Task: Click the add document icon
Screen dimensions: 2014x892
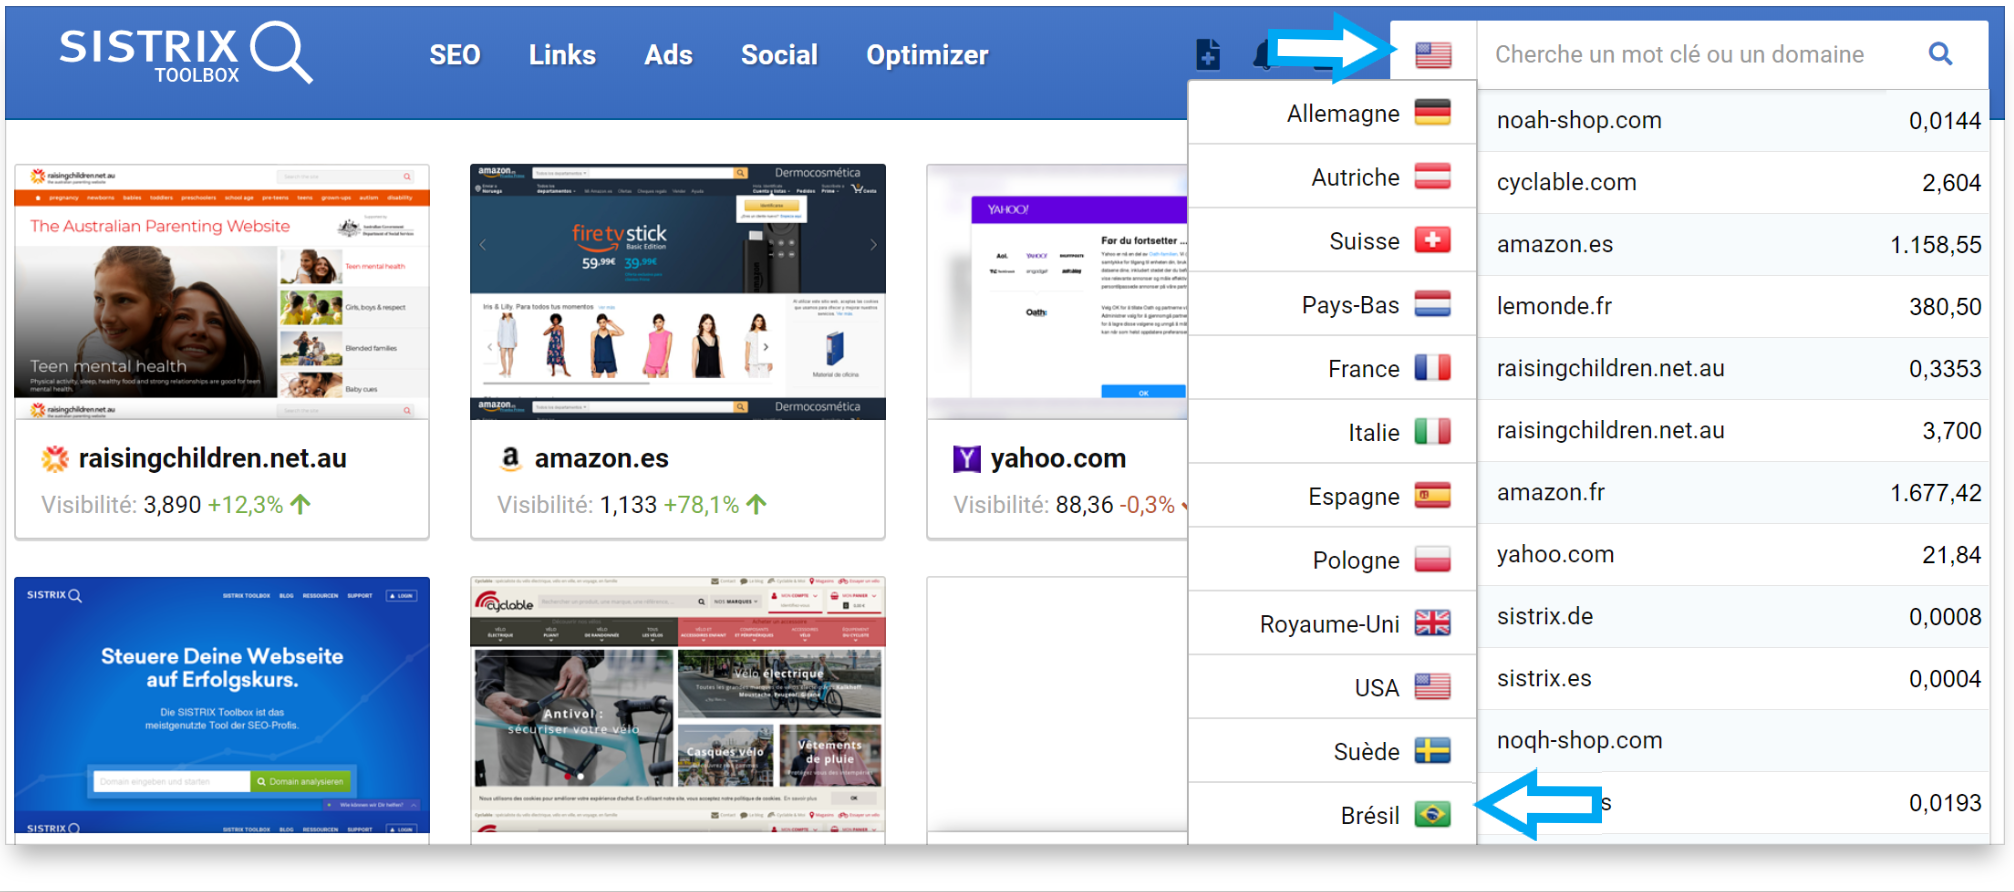Action: point(1208,55)
